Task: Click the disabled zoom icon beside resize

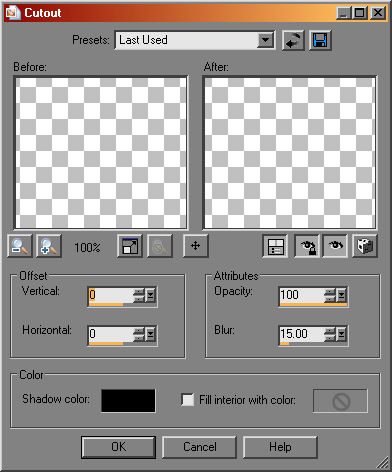Action: 160,246
